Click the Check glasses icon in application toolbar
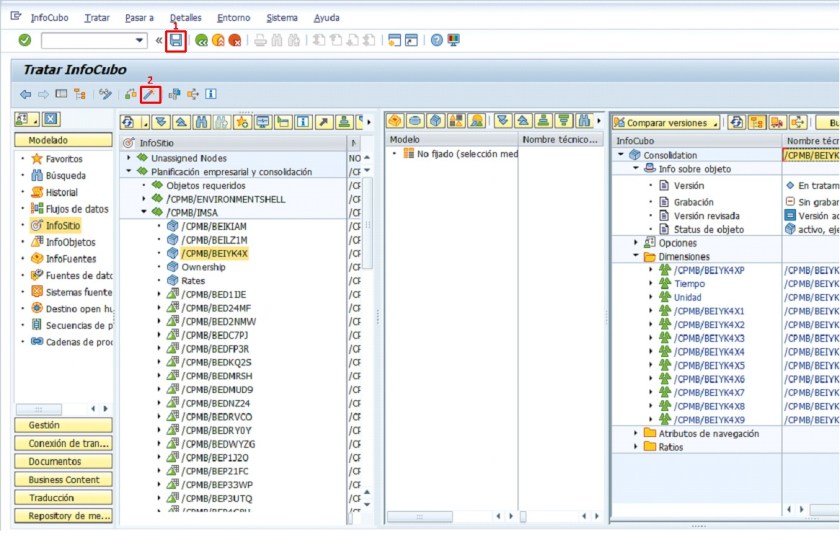The height and width of the screenshot is (540, 840). click(x=105, y=94)
